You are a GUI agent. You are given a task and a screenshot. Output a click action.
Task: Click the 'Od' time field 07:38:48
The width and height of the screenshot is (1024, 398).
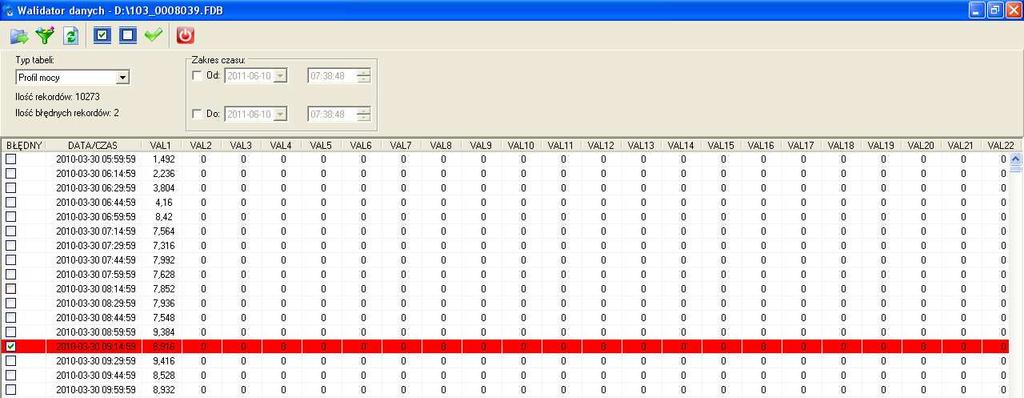pos(332,76)
